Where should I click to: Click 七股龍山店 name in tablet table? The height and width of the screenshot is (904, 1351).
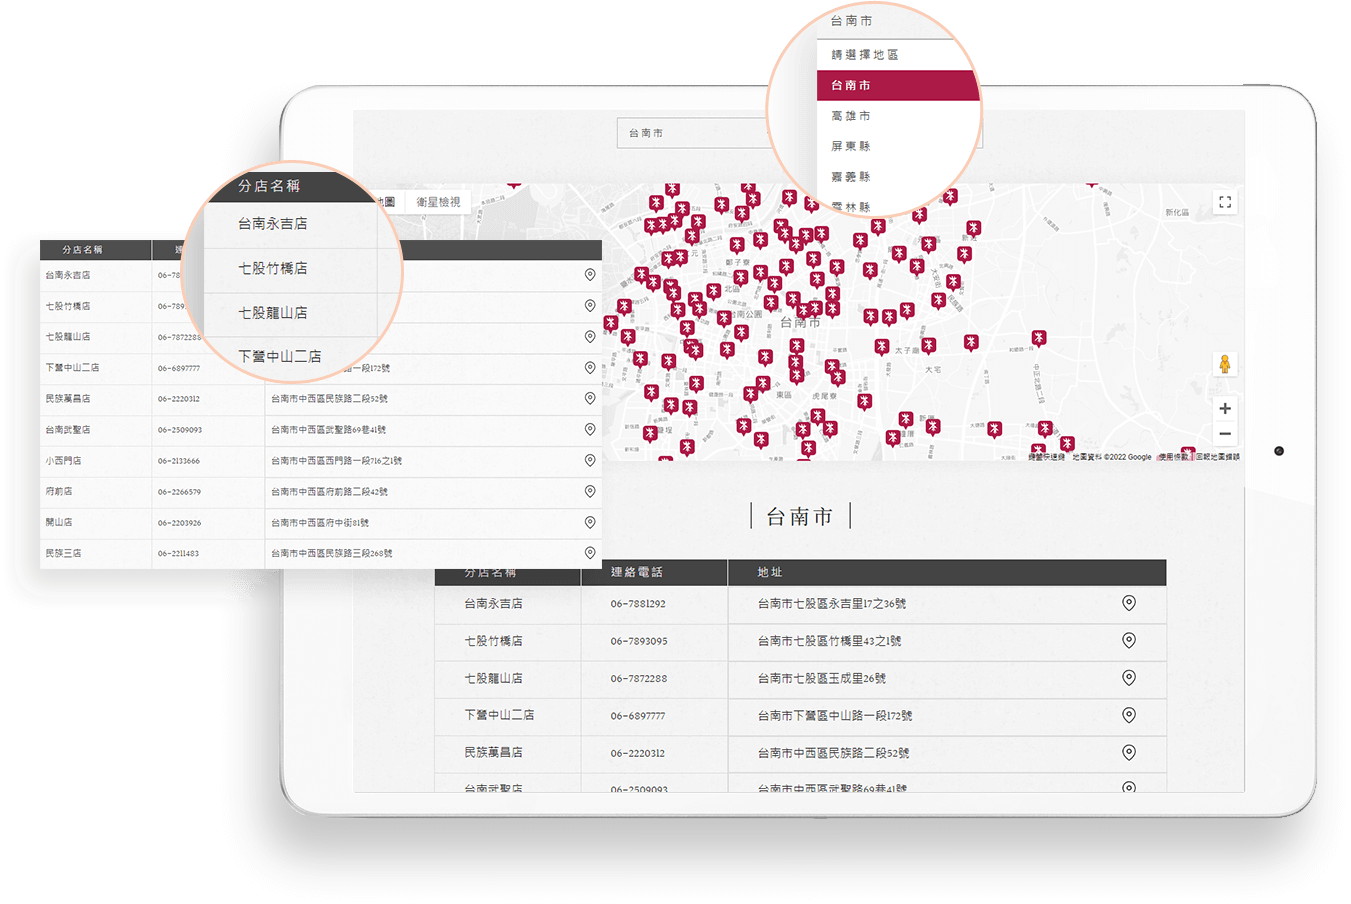pyautogui.click(x=493, y=678)
